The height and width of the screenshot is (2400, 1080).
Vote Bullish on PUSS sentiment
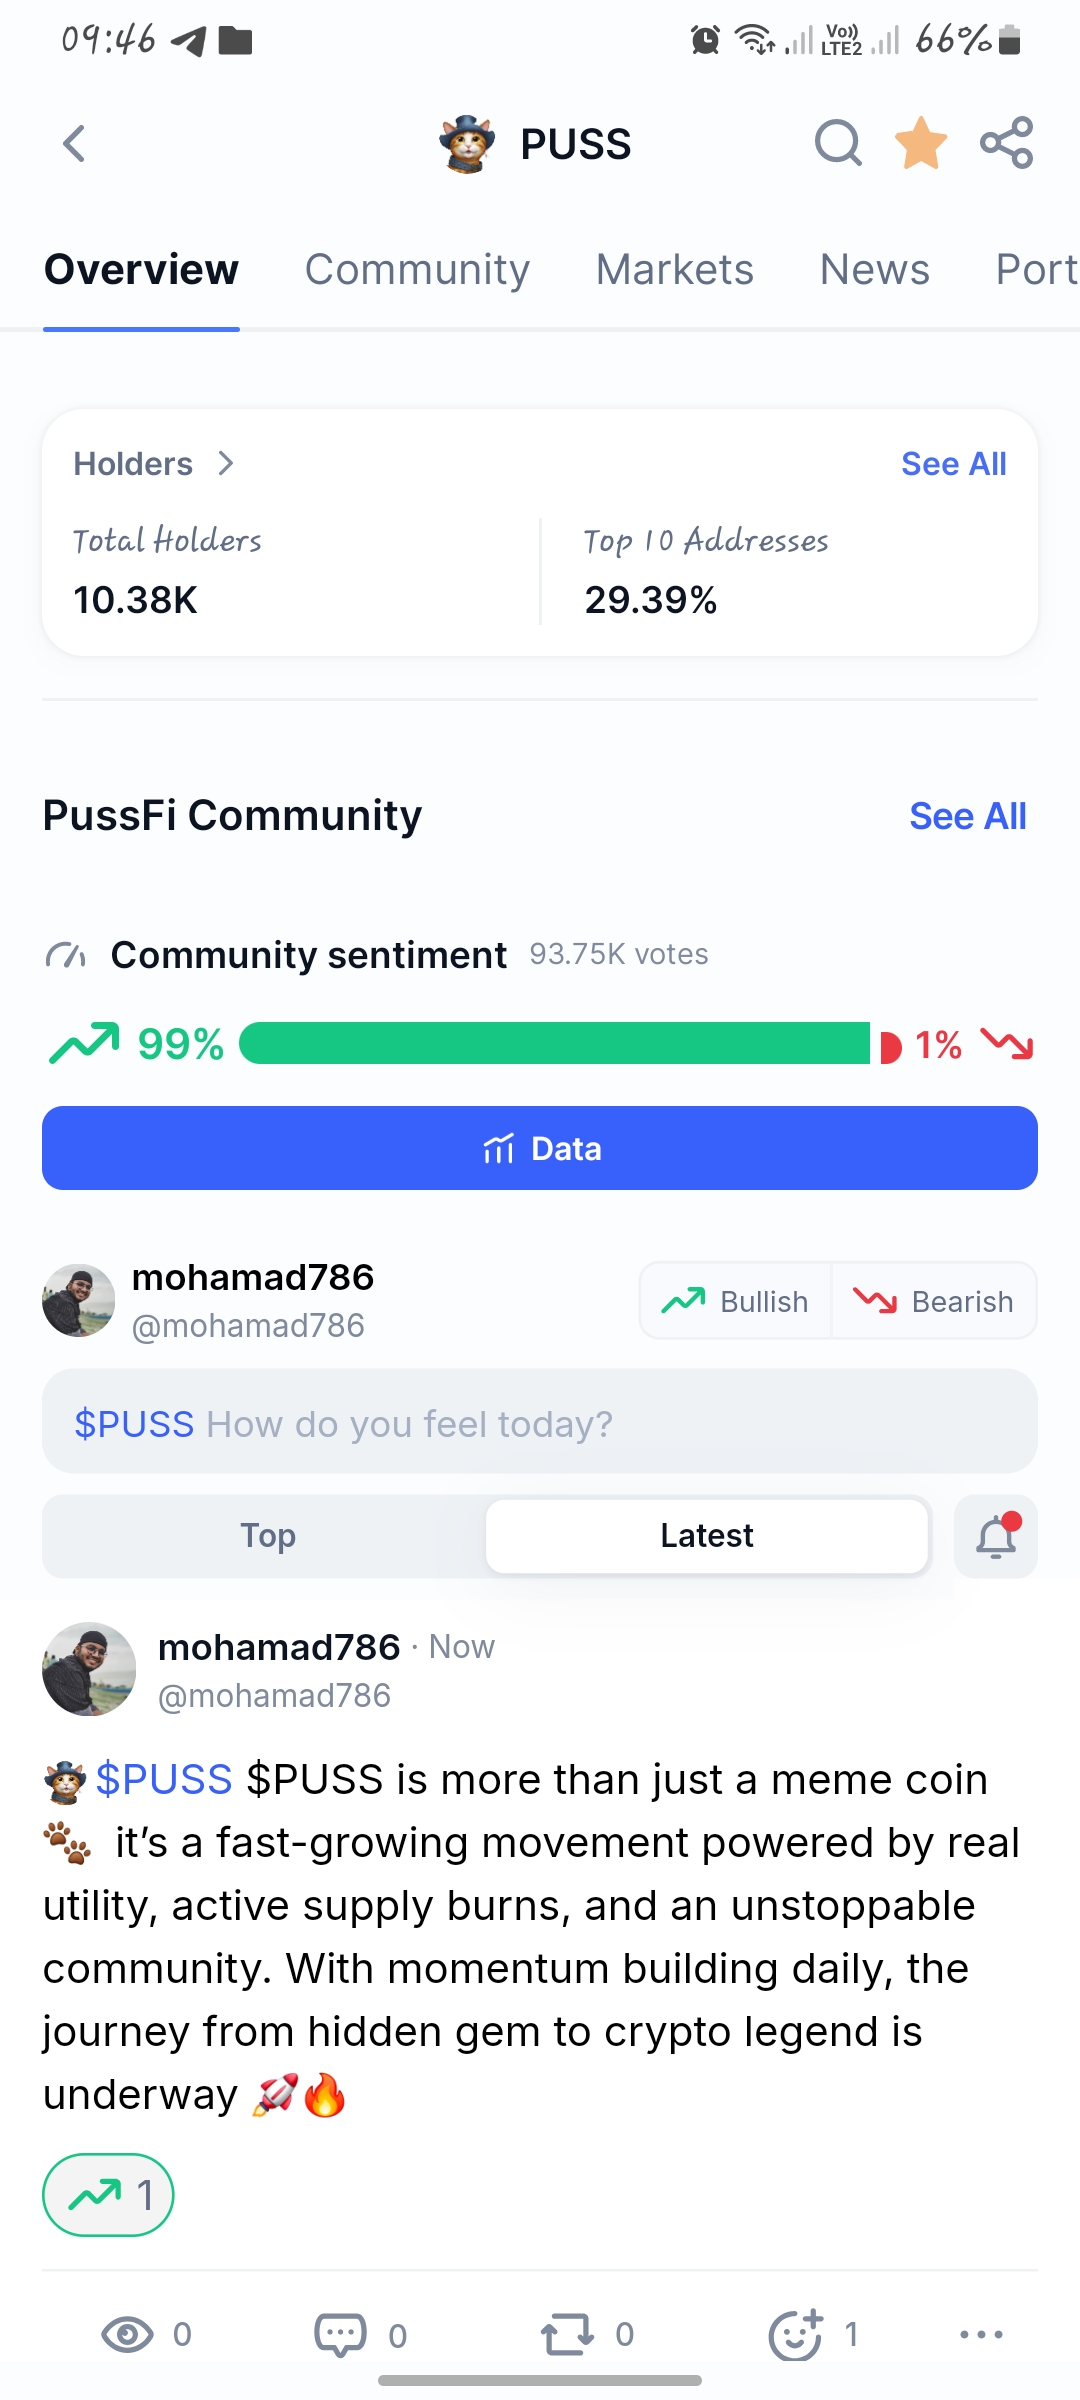(x=735, y=1301)
